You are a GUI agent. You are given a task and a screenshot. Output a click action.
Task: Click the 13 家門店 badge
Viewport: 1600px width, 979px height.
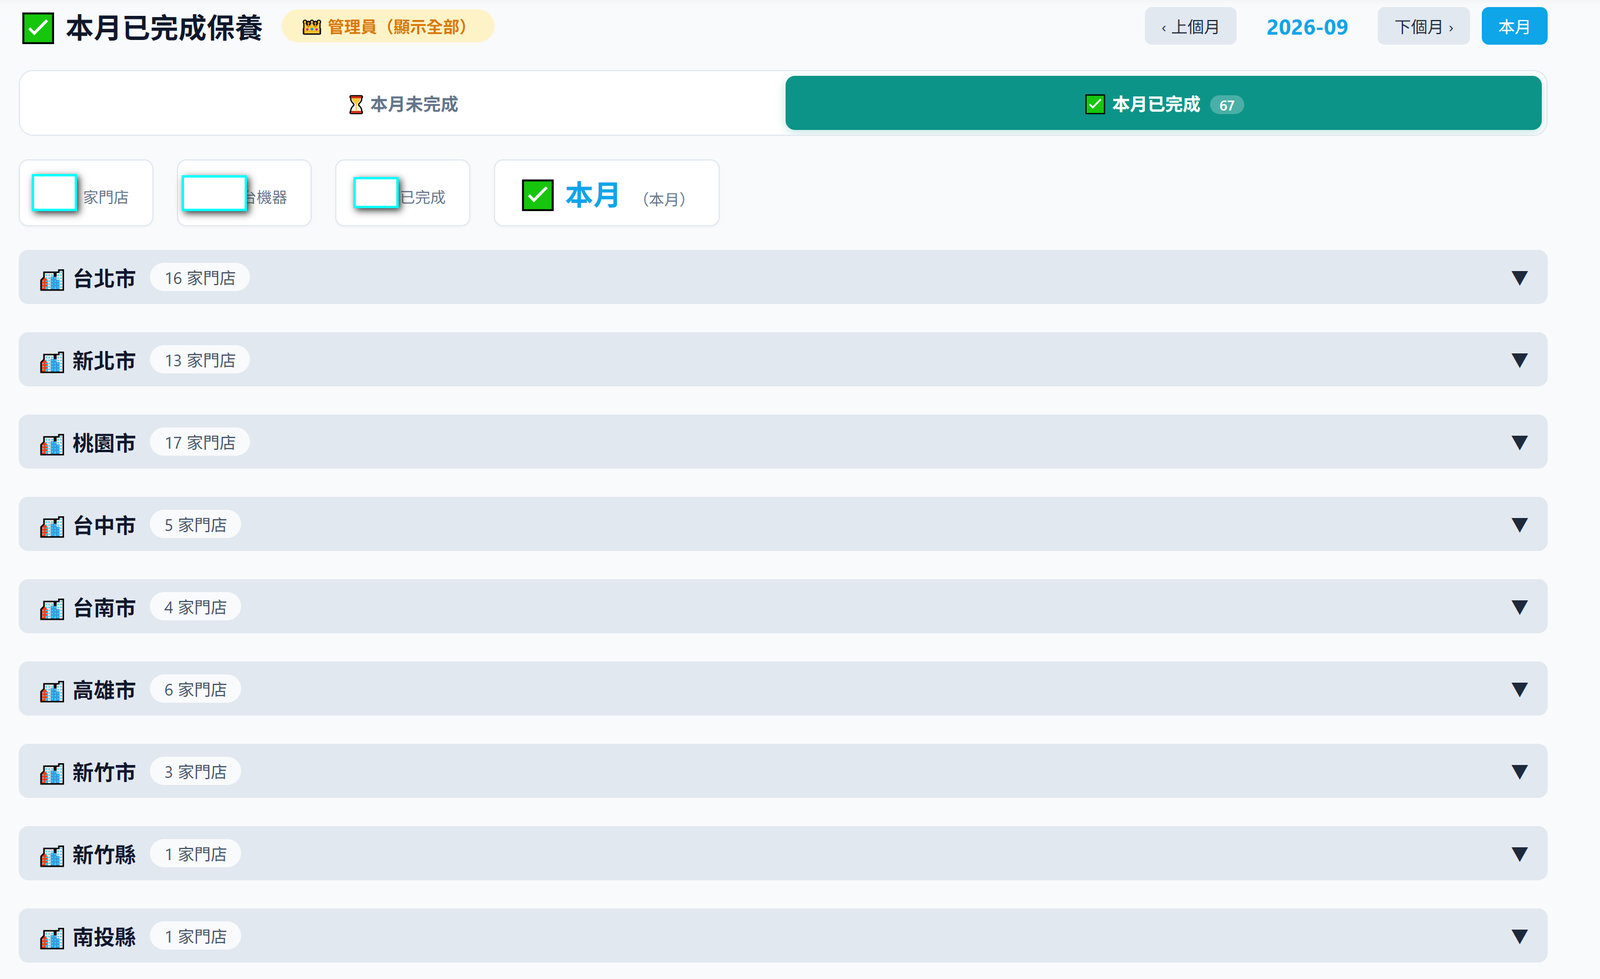point(200,360)
